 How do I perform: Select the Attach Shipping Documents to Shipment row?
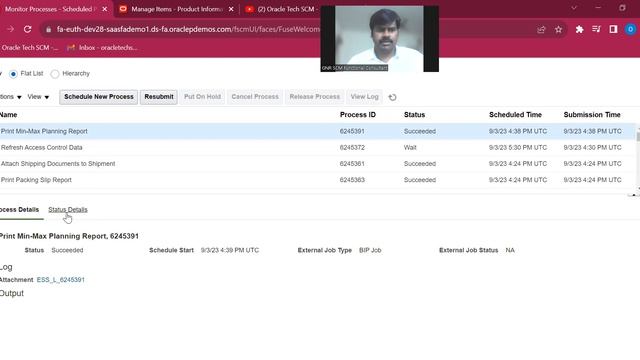tap(318, 164)
